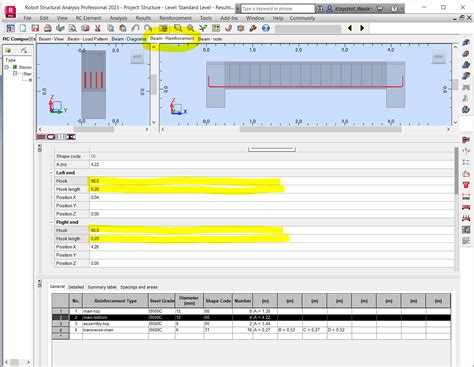Collapse the Right end property group
The width and height of the screenshot is (474, 367).
[51, 222]
